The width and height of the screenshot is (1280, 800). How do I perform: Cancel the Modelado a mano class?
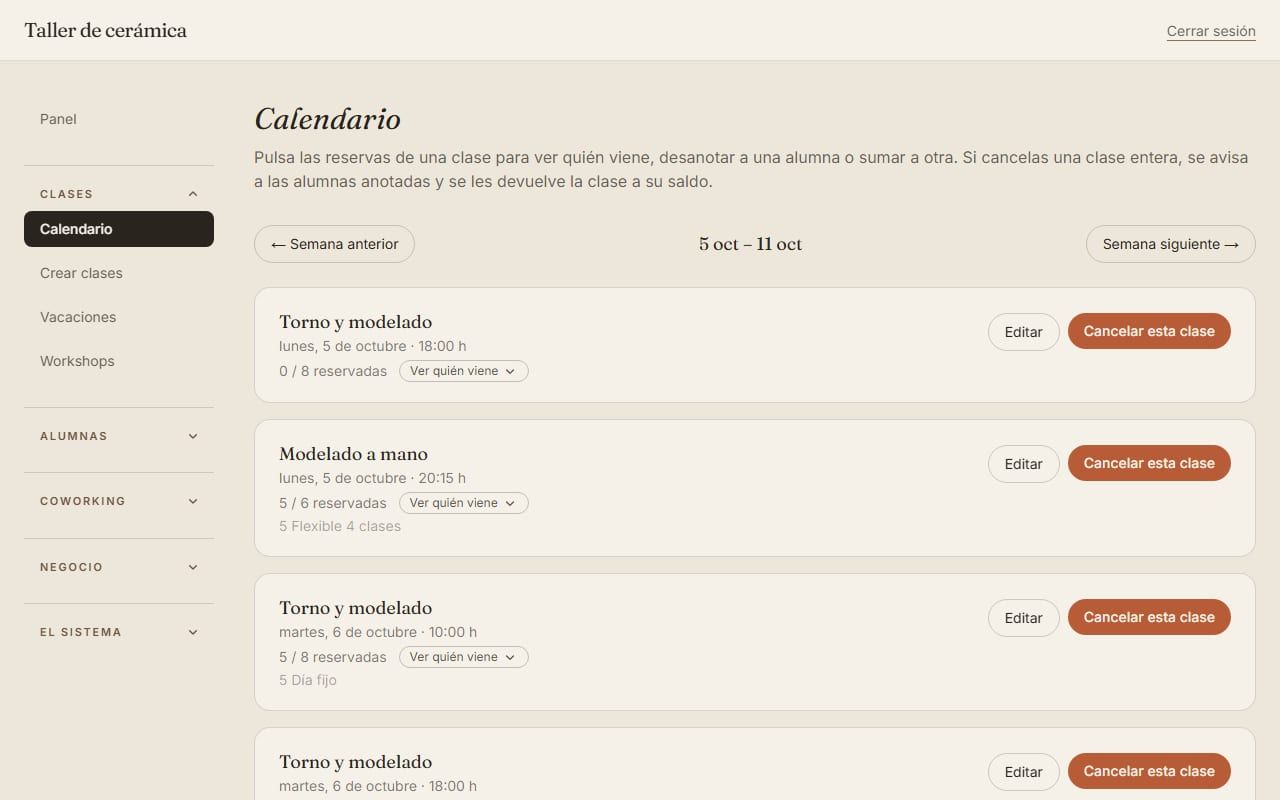(x=1149, y=463)
